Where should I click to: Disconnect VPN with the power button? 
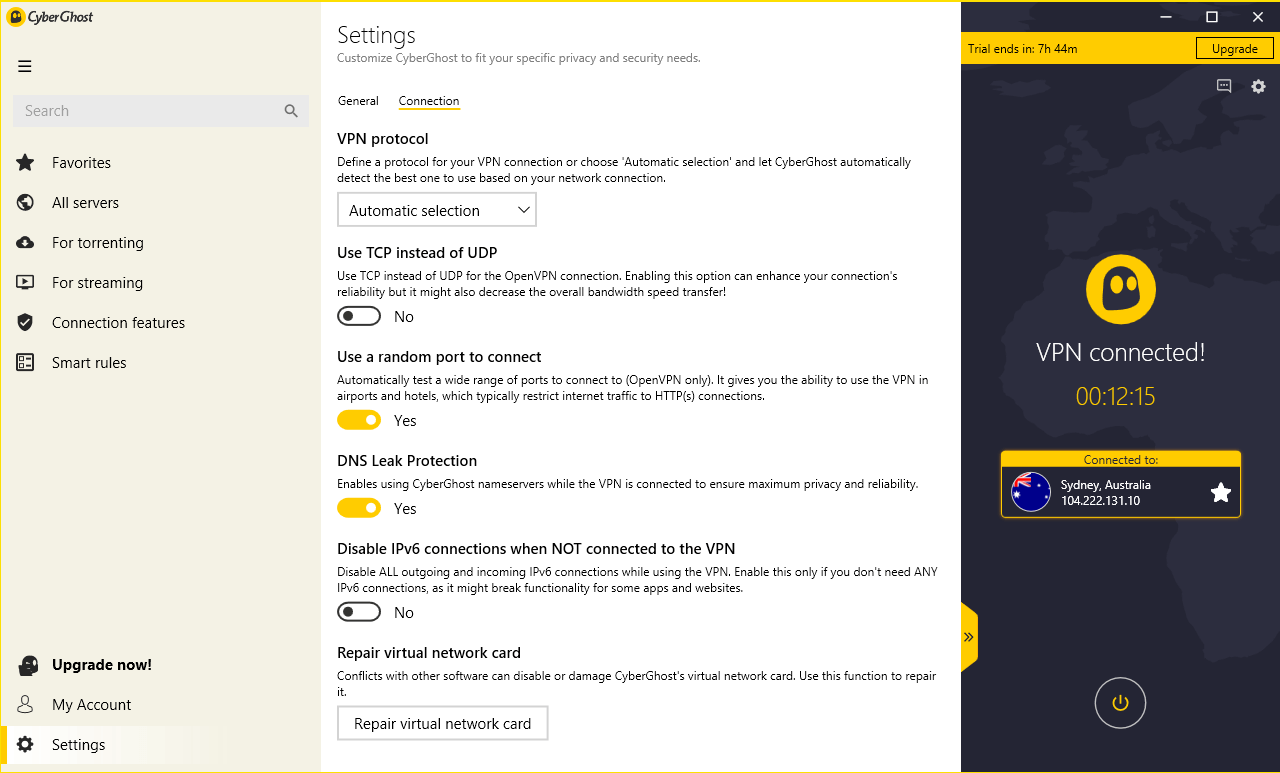(1121, 703)
